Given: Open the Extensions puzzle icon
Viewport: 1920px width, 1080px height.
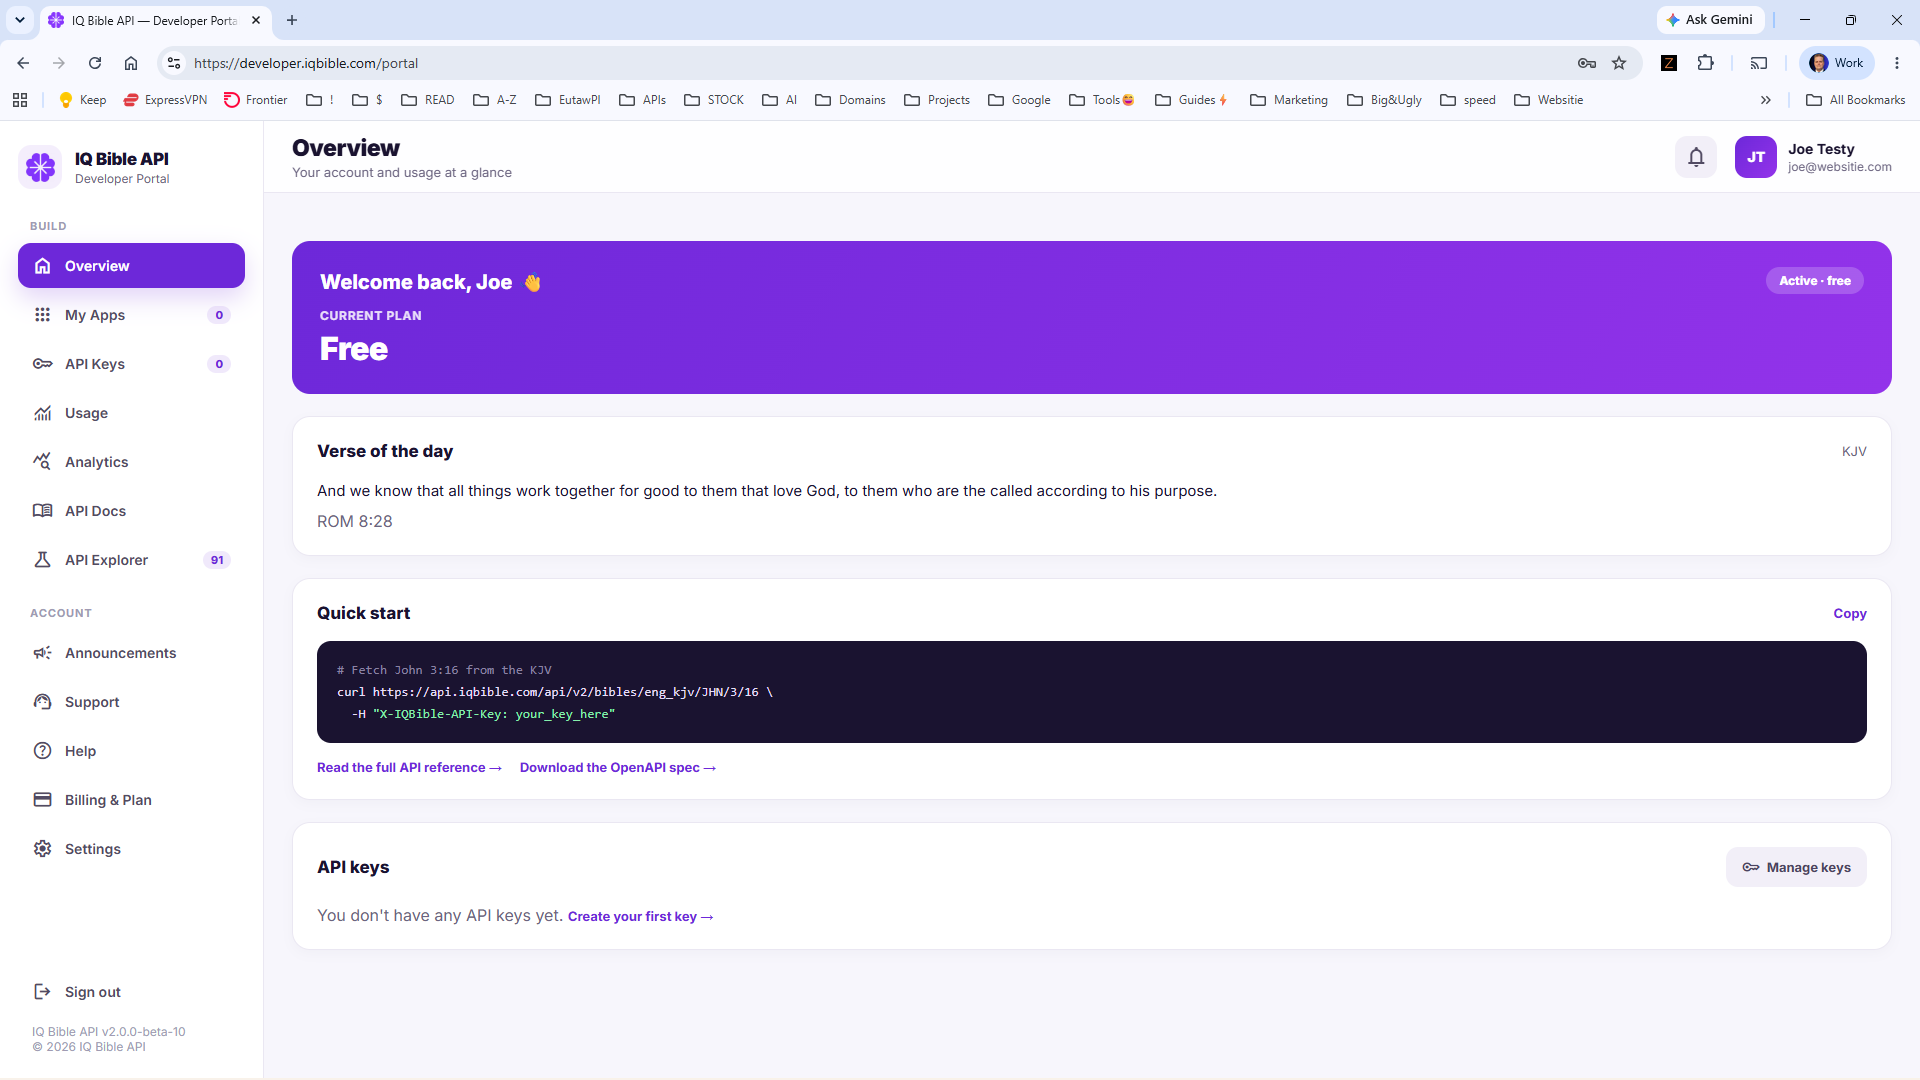Looking at the screenshot, I should pyautogui.click(x=1706, y=63).
